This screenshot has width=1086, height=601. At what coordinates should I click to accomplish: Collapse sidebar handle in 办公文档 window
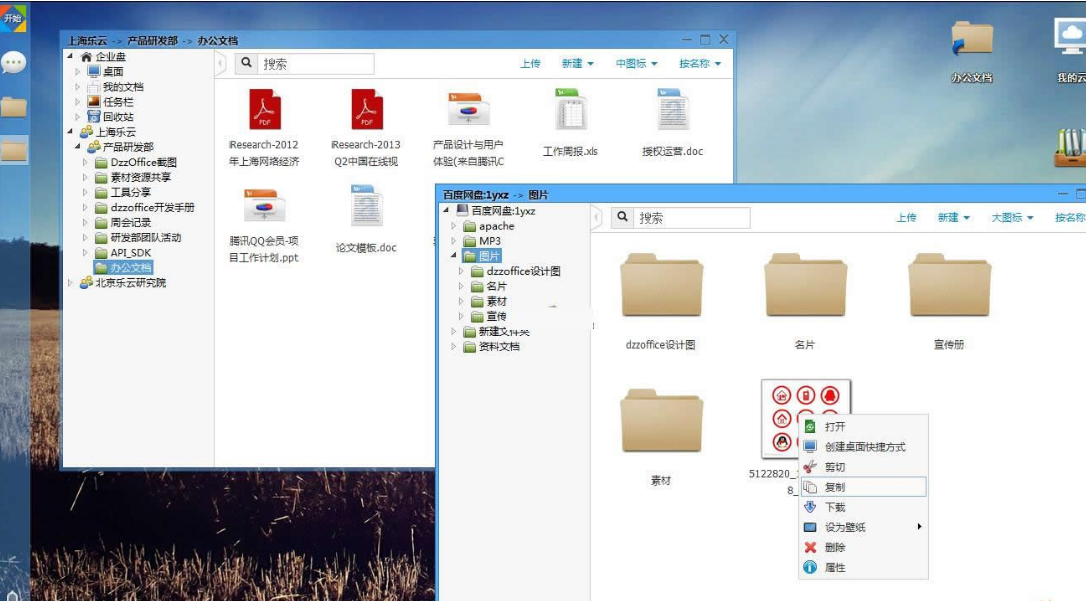click(x=220, y=64)
